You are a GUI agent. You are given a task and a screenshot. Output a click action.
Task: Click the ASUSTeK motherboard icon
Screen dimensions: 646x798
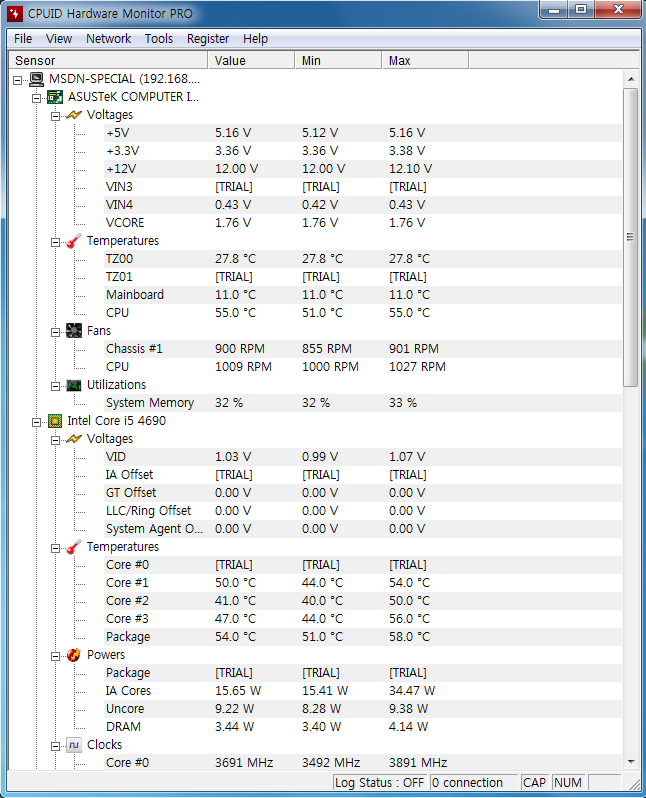(x=55, y=97)
